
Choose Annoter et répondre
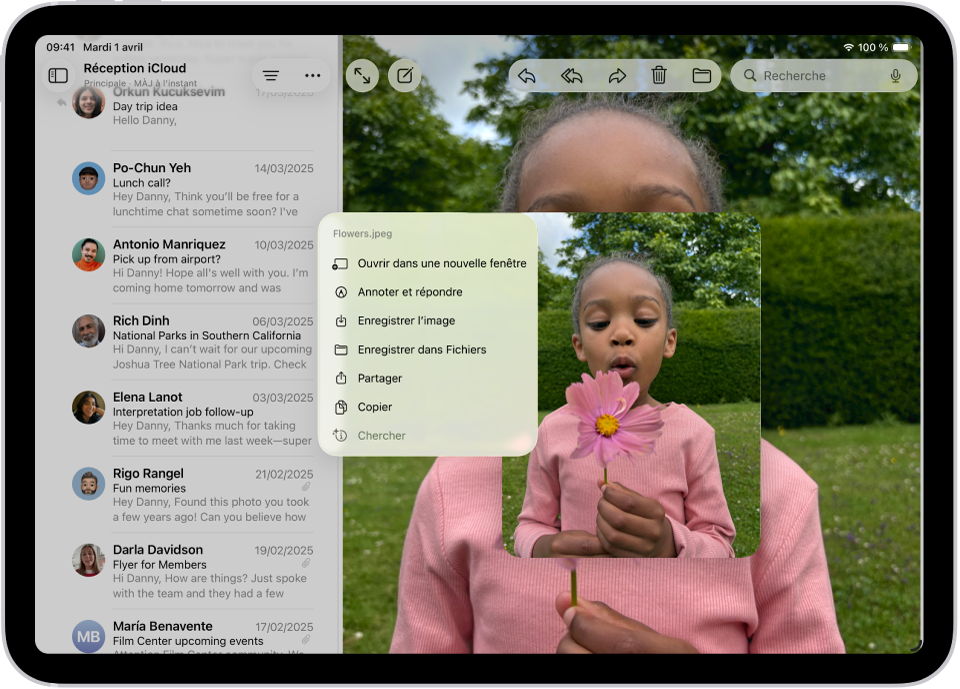pos(429,292)
